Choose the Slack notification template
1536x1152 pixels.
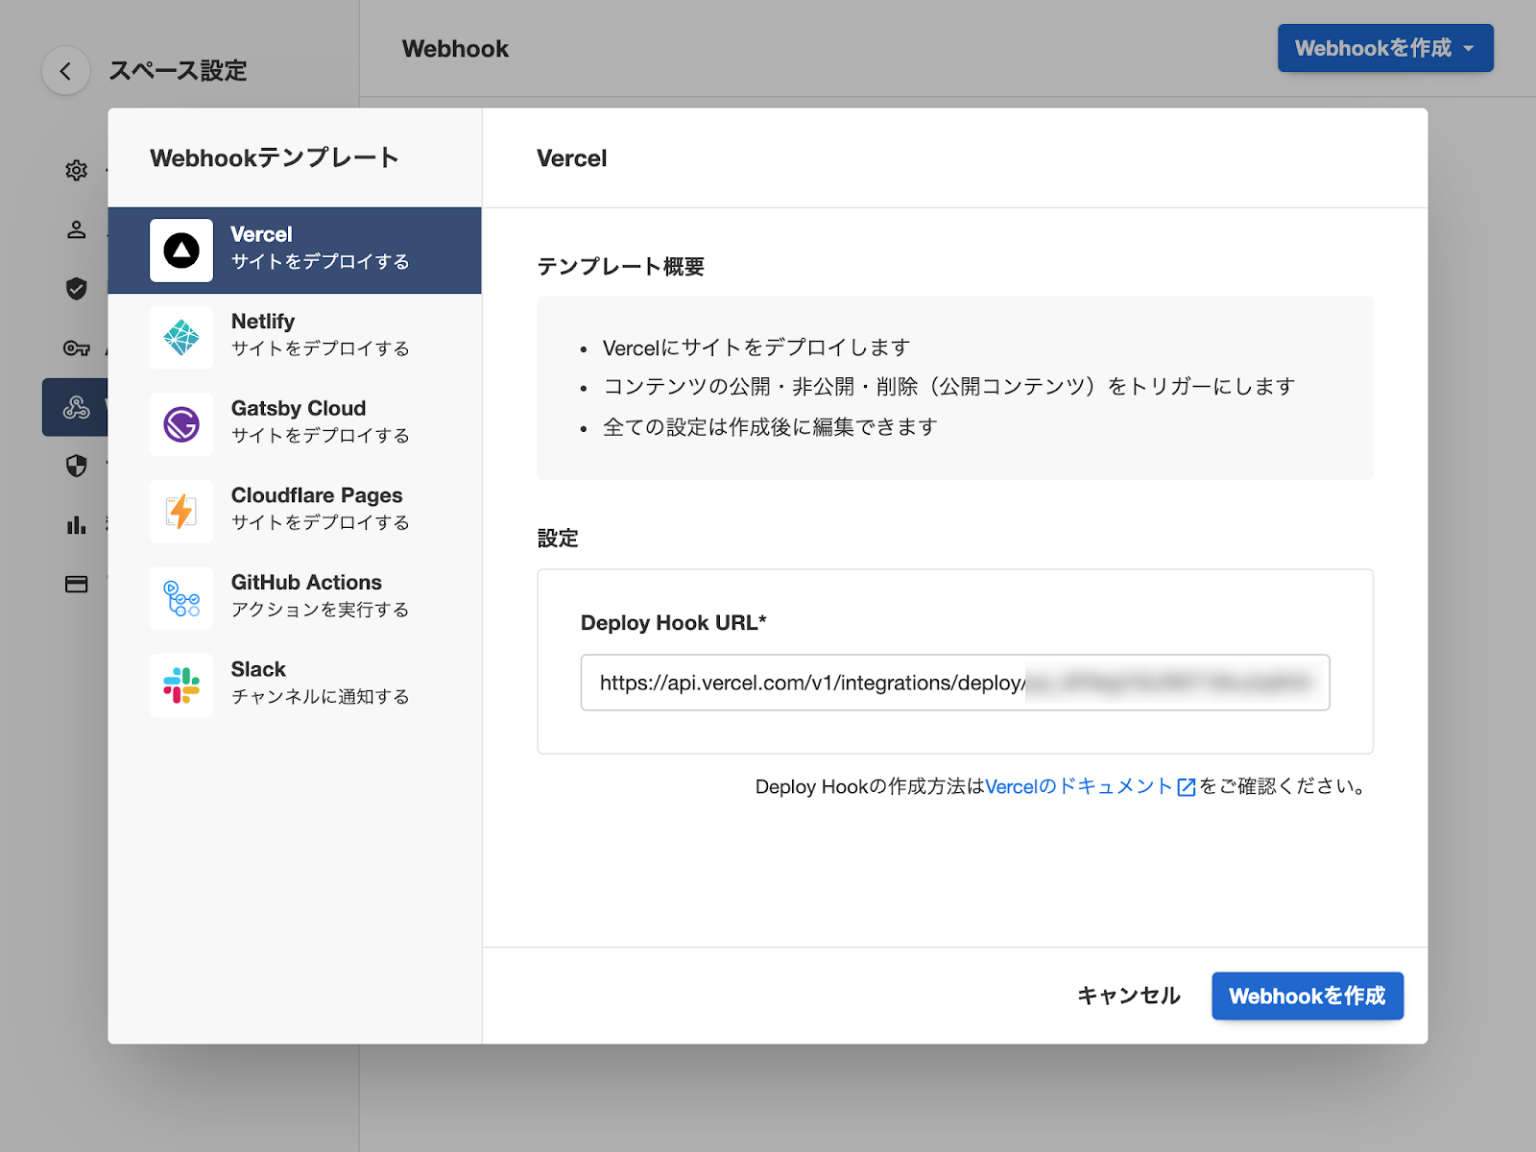295,685
